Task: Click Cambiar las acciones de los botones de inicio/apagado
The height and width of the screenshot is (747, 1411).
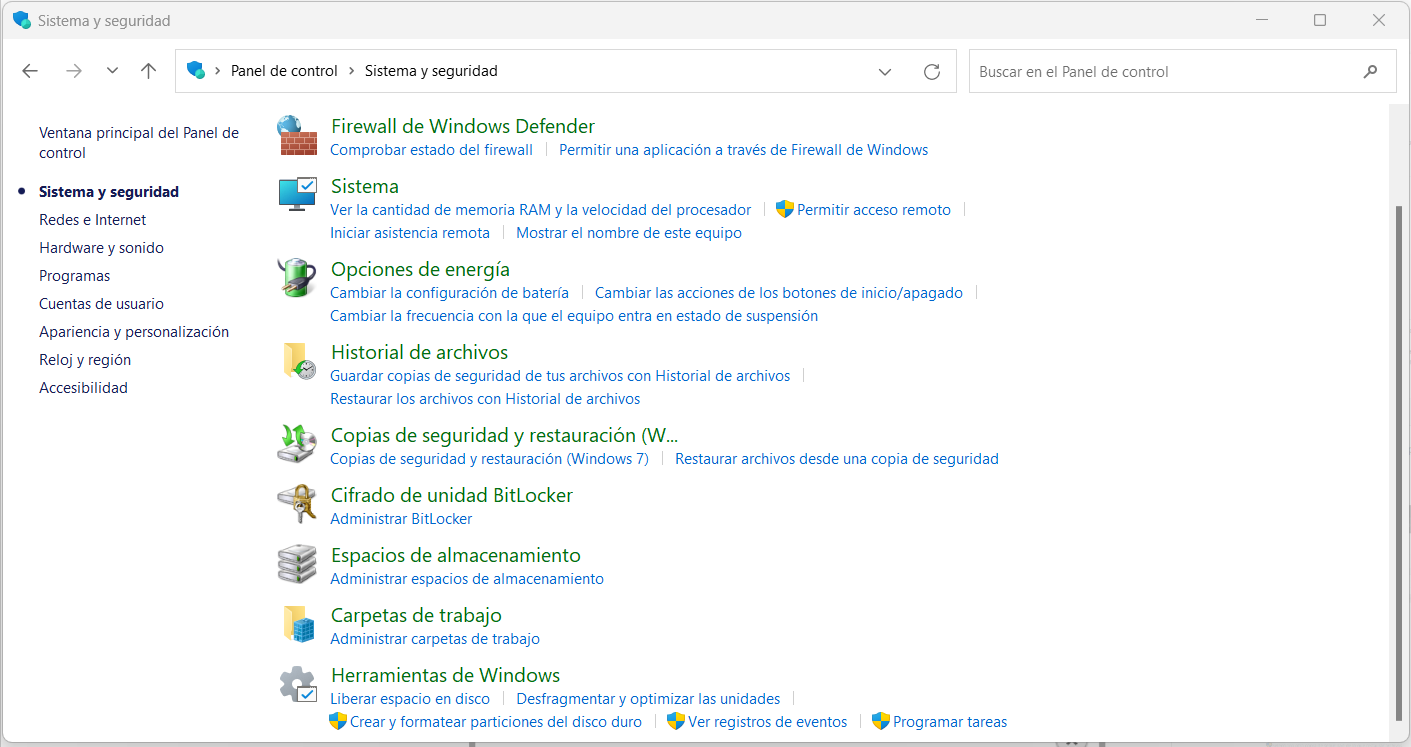Action: [x=779, y=292]
